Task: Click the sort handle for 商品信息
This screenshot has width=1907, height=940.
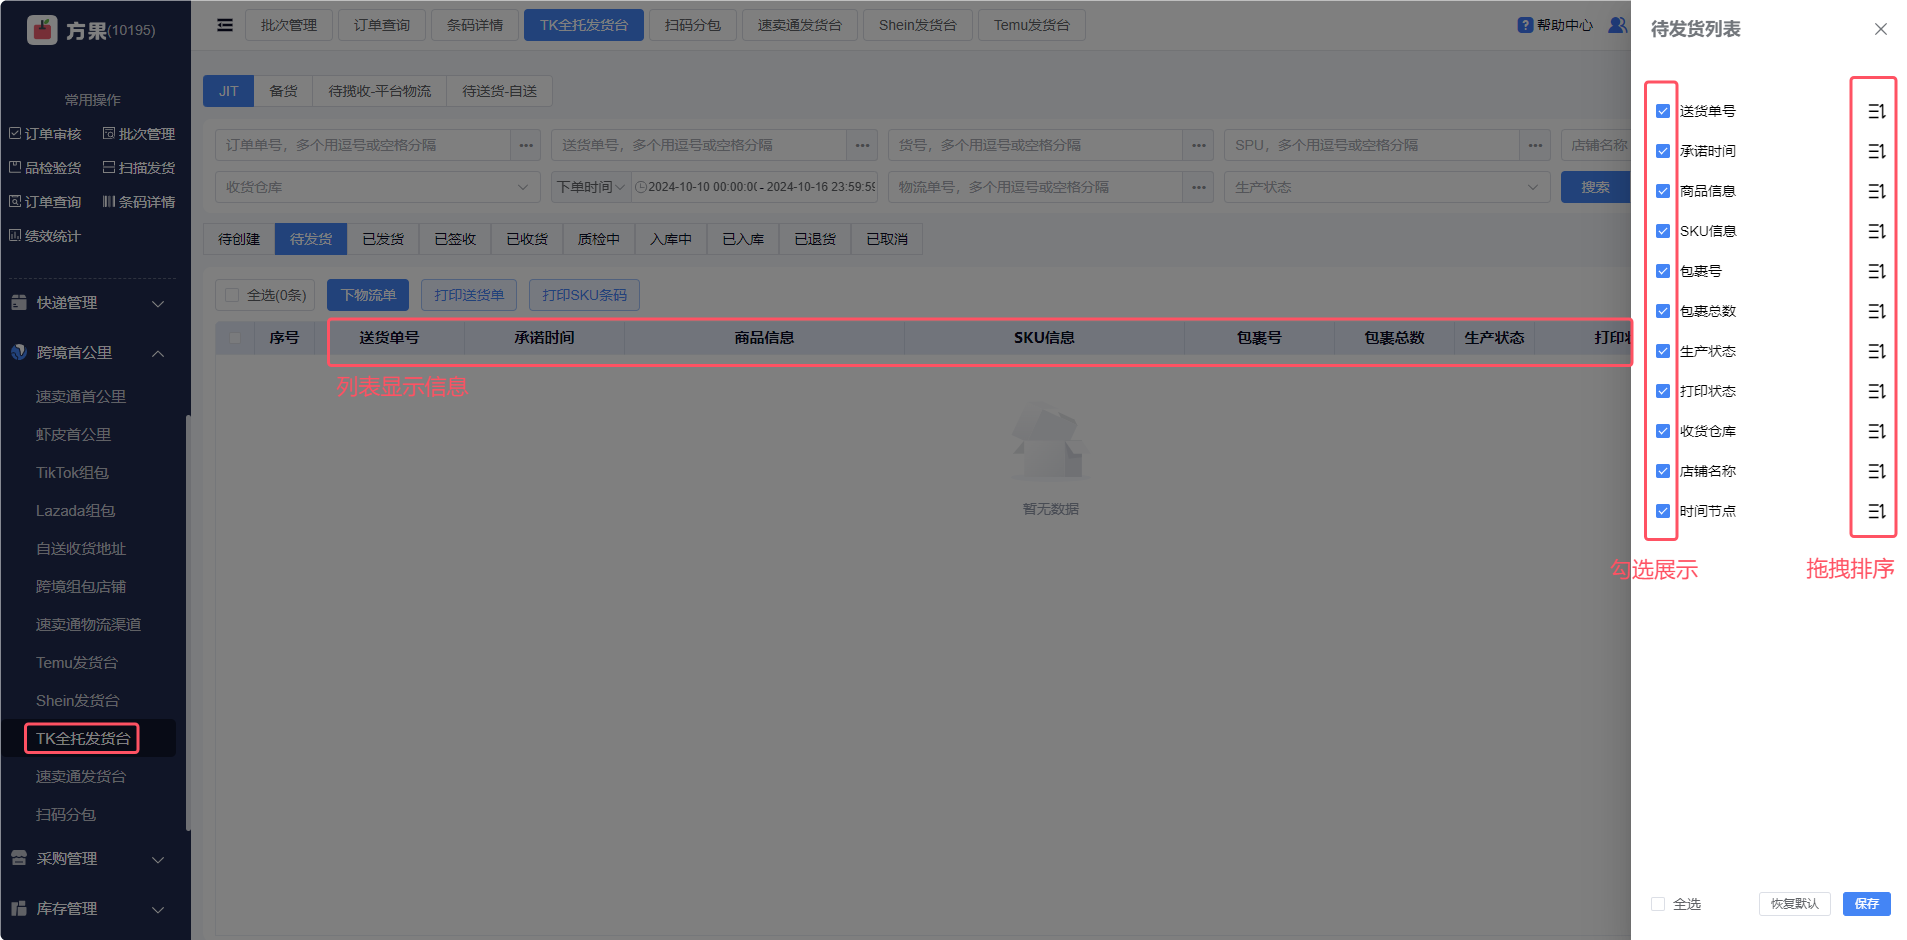Action: [1877, 191]
